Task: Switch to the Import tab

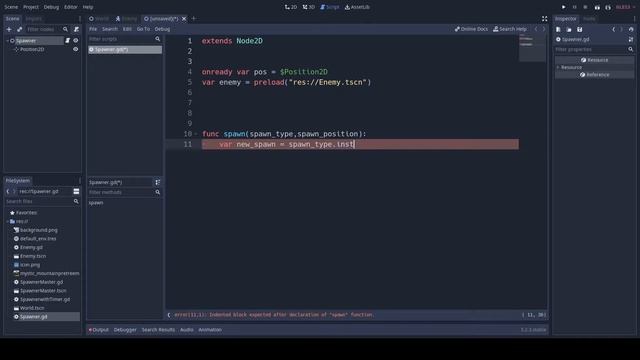Action: point(33,19)
